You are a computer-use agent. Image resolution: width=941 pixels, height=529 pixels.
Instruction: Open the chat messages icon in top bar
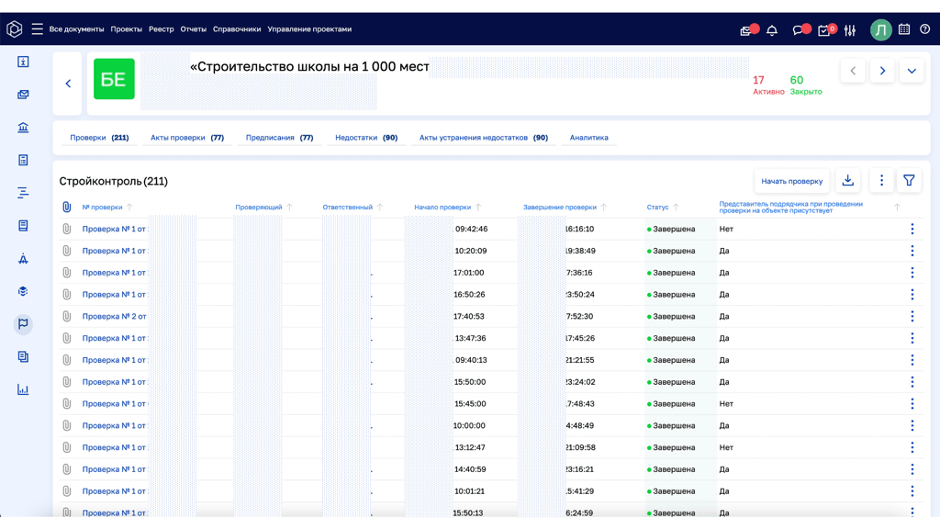point(798,30)
